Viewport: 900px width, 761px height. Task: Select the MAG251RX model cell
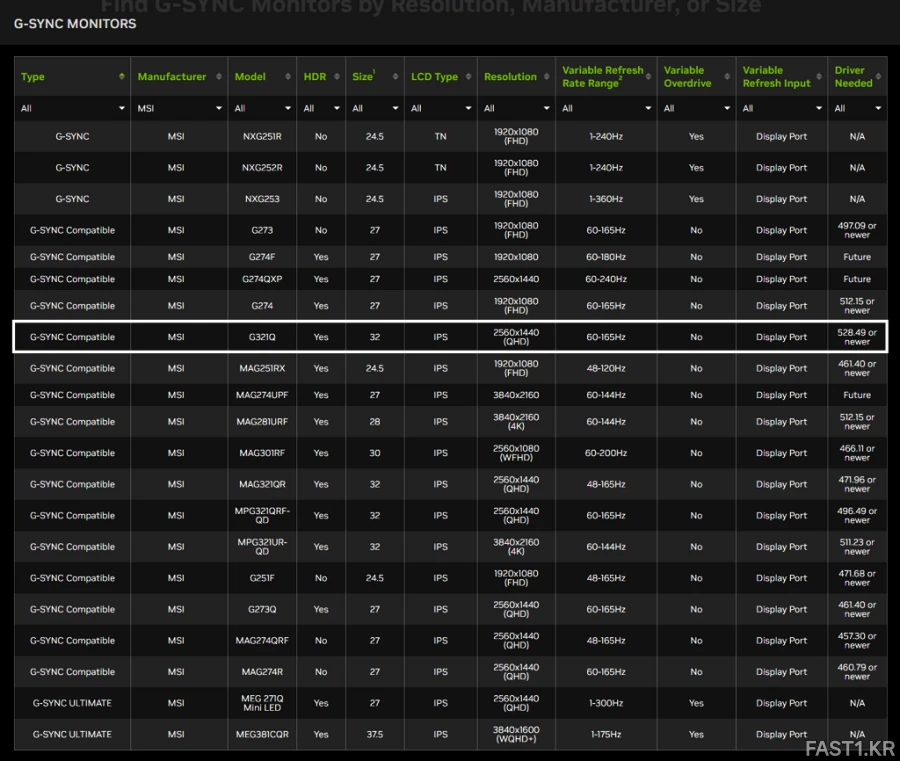tap(262, 368)
